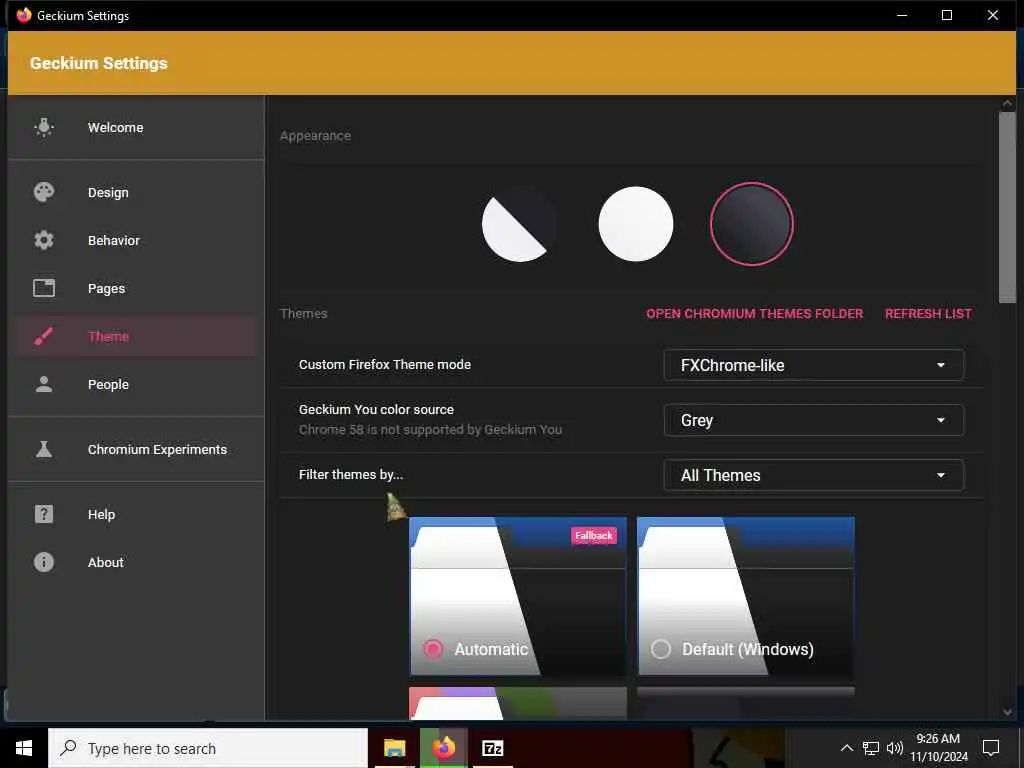The width and height of the screenshot is (1024, 768).
Task: Open the Windows Start menu
Action: 24,748
